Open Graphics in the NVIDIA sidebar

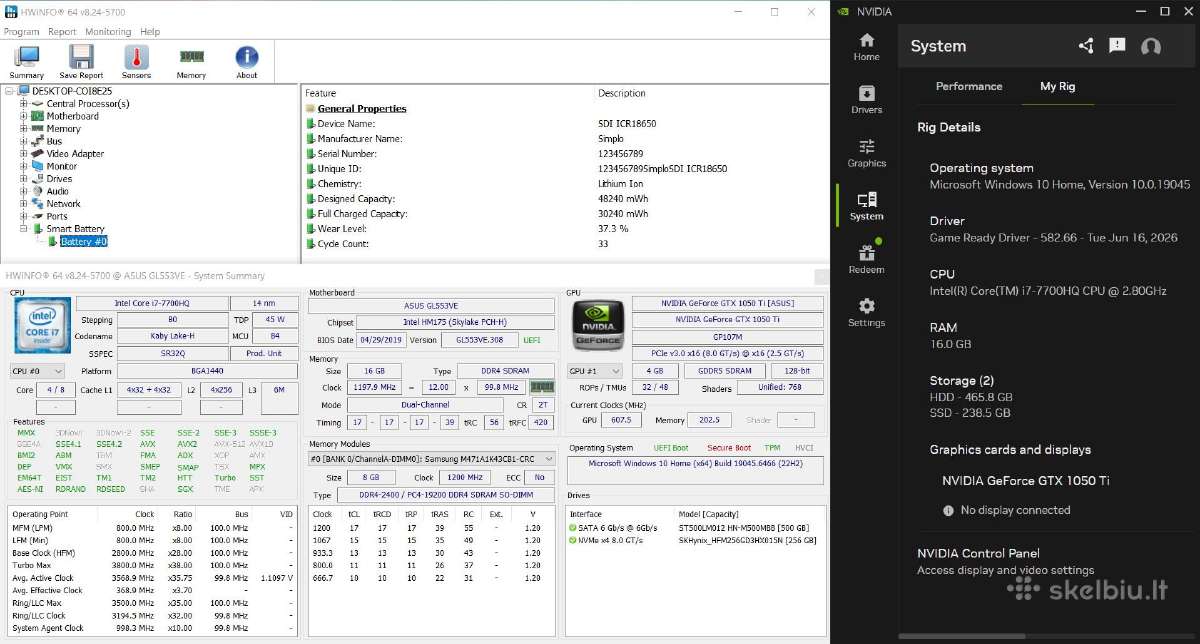[866, 152]
